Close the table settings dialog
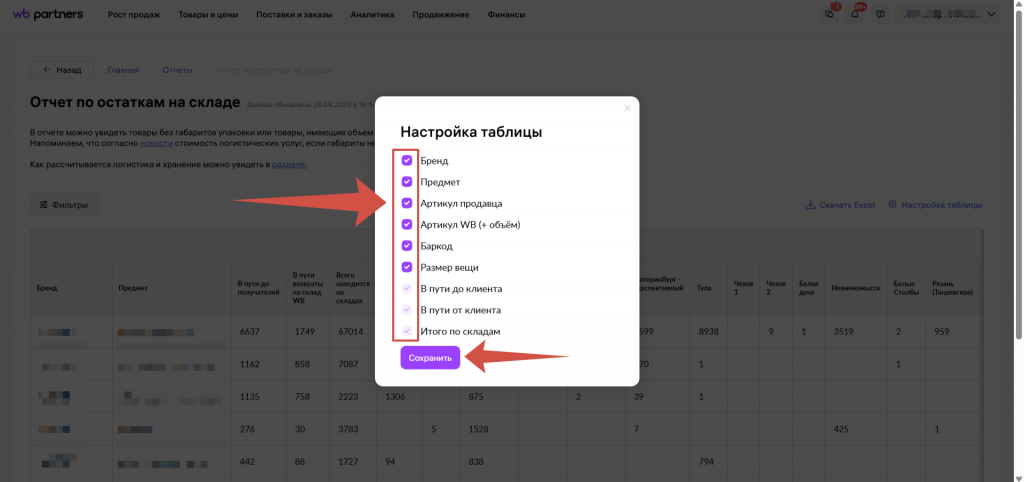 (628, 108)
